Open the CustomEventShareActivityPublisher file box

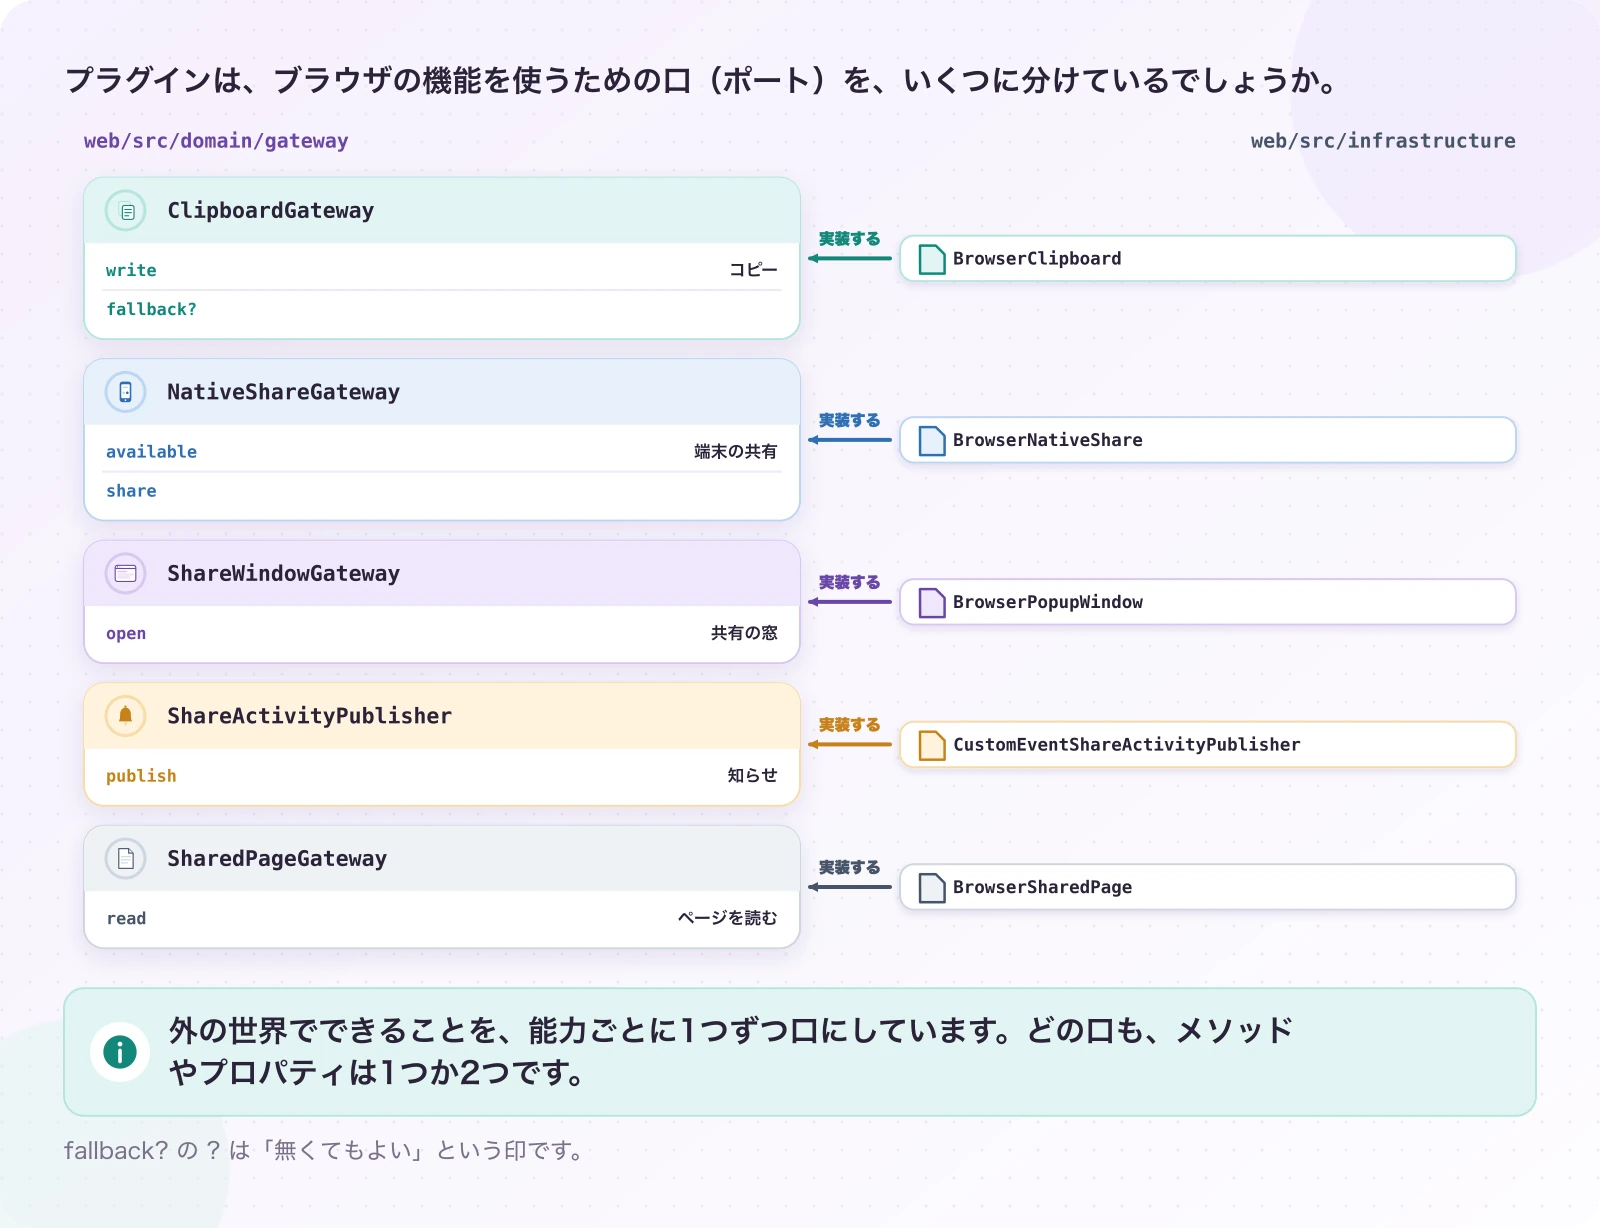point(1208,745)
